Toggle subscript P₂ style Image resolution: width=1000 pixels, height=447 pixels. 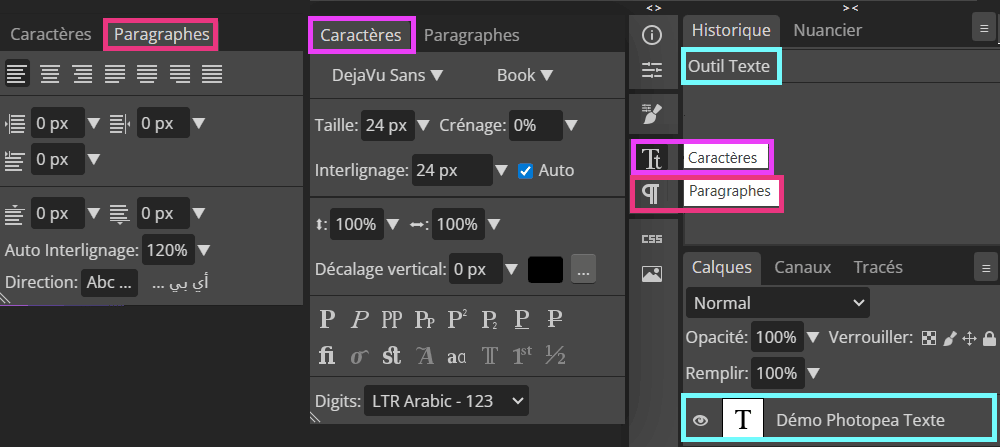pyautogui.click(x=489, y=319)
